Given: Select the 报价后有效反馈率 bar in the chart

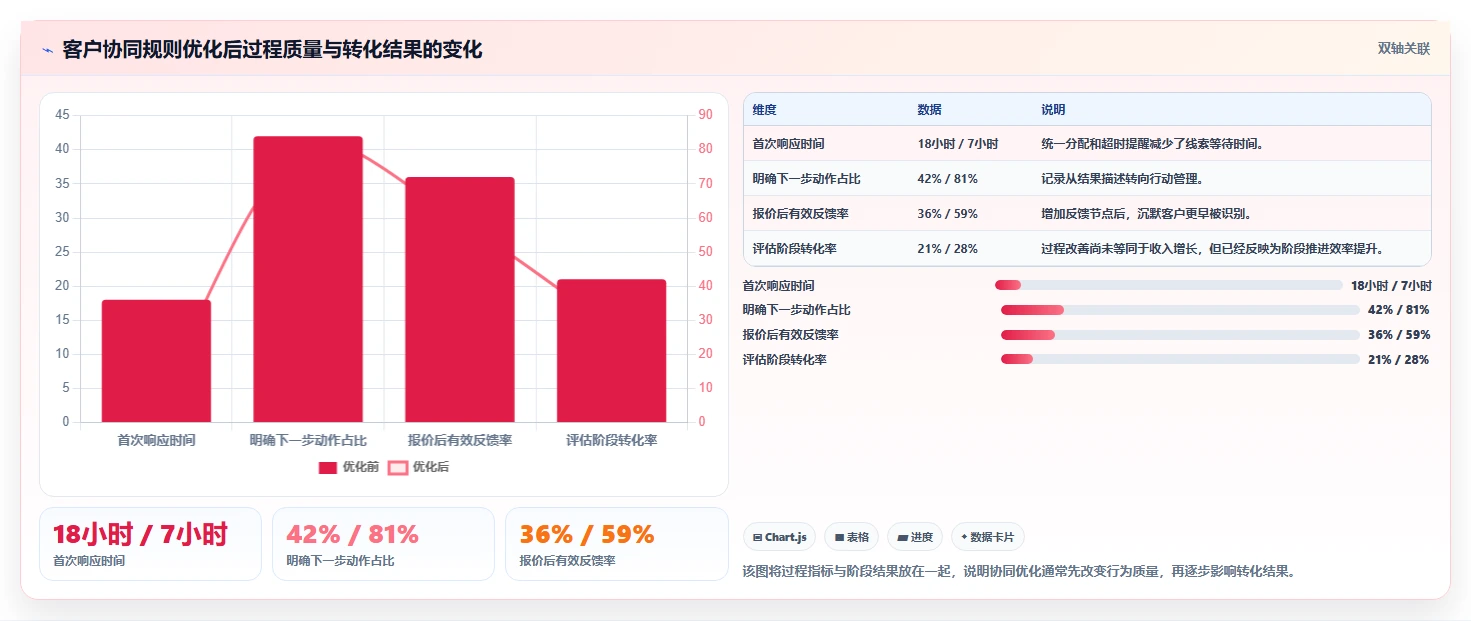Looking at the screenshot, I should tap(460, 300).
